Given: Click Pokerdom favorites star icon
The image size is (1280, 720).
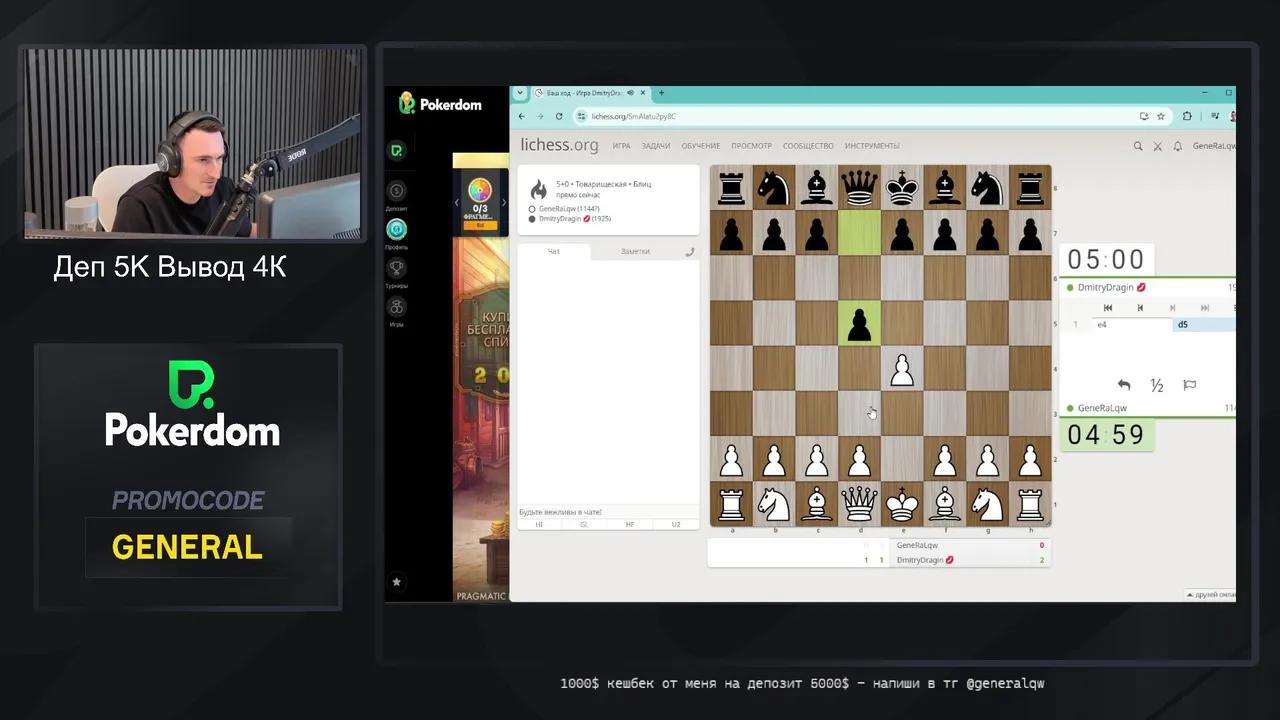Looking at the screenshot, I should 397,581.
